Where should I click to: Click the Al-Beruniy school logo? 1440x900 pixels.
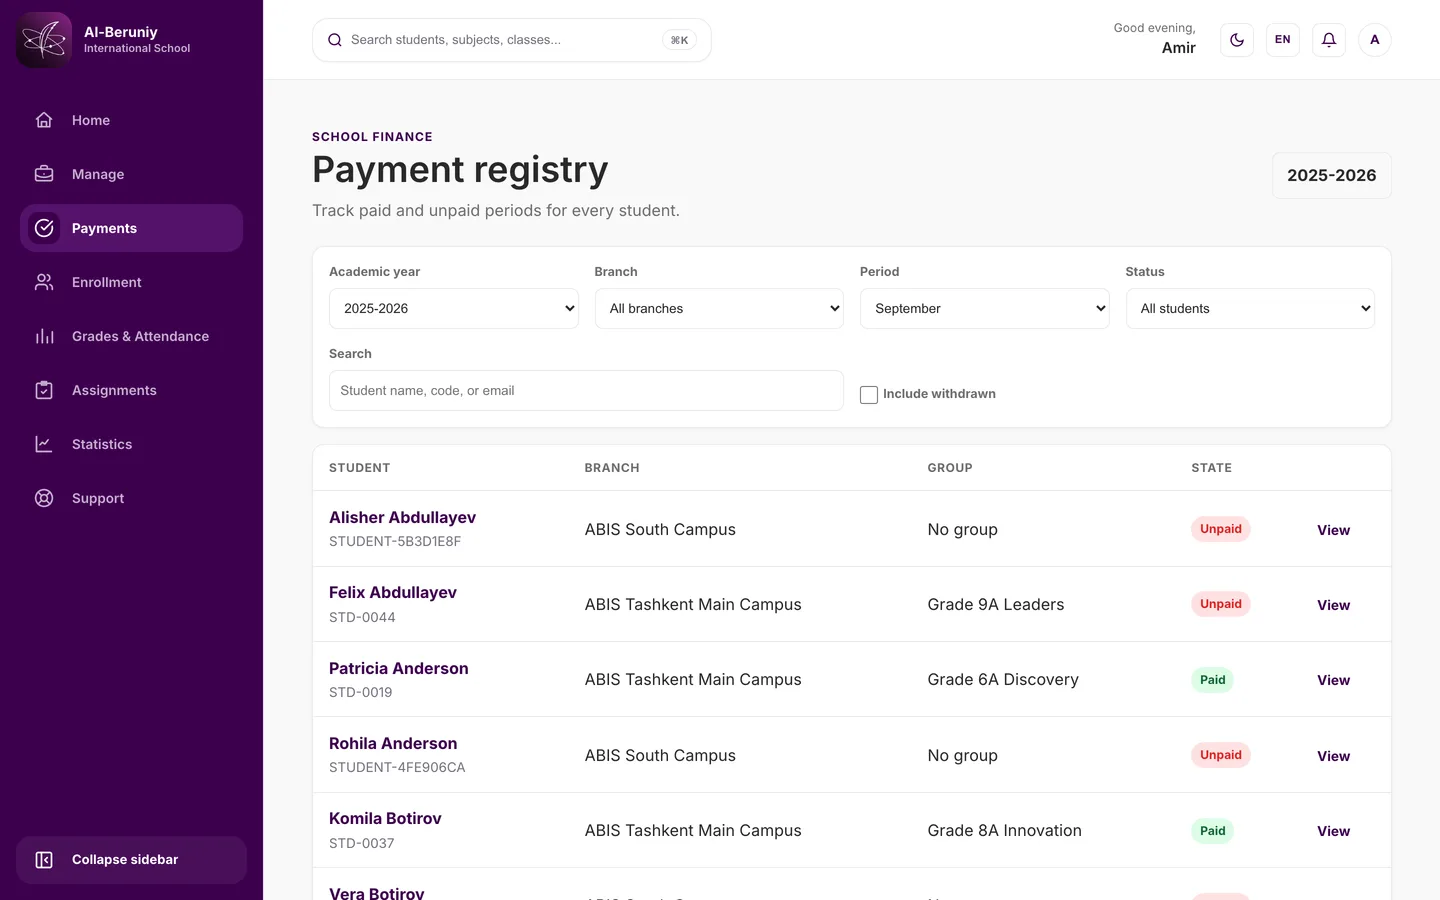pos(44,40)
